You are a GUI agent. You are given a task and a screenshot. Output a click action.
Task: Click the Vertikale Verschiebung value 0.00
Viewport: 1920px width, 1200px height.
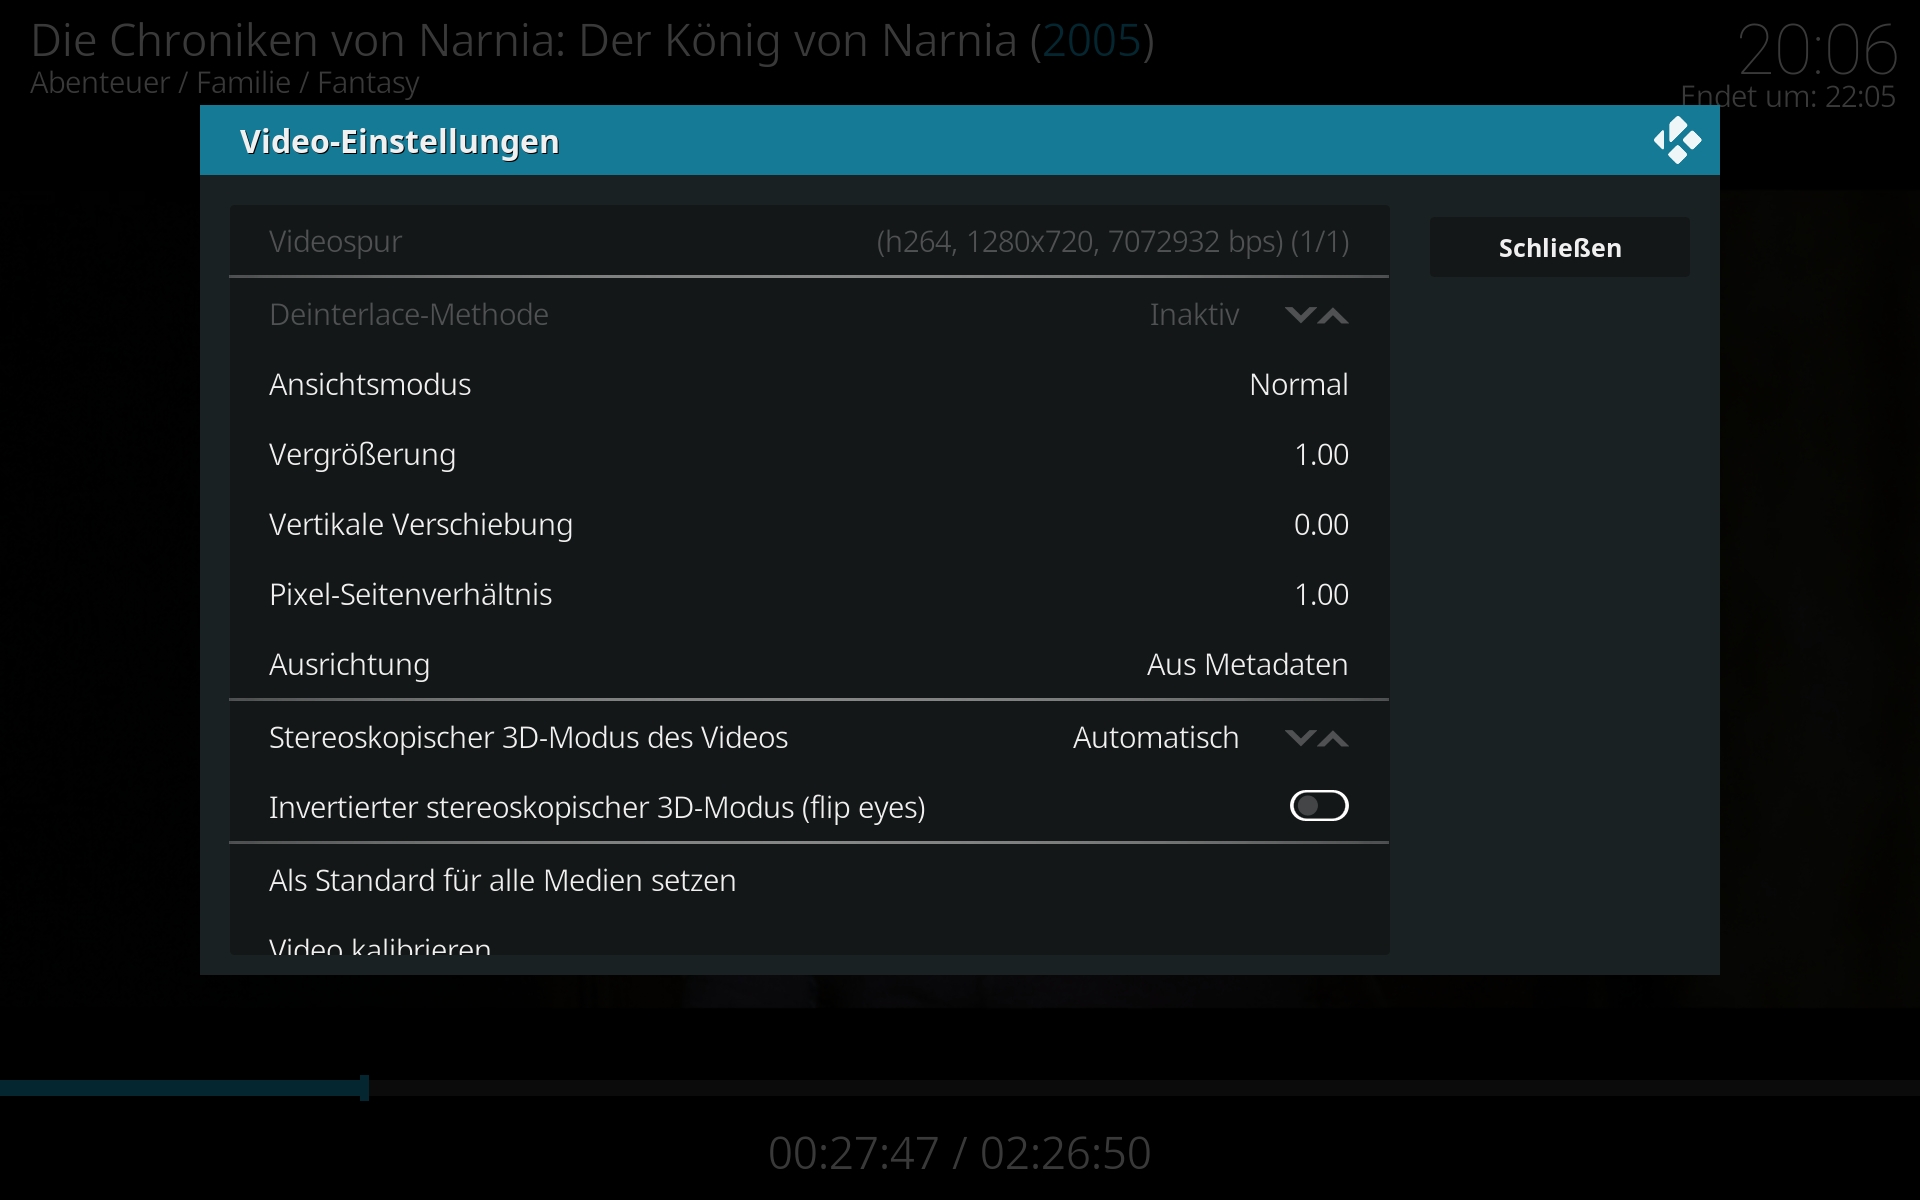click(1321, 524)
